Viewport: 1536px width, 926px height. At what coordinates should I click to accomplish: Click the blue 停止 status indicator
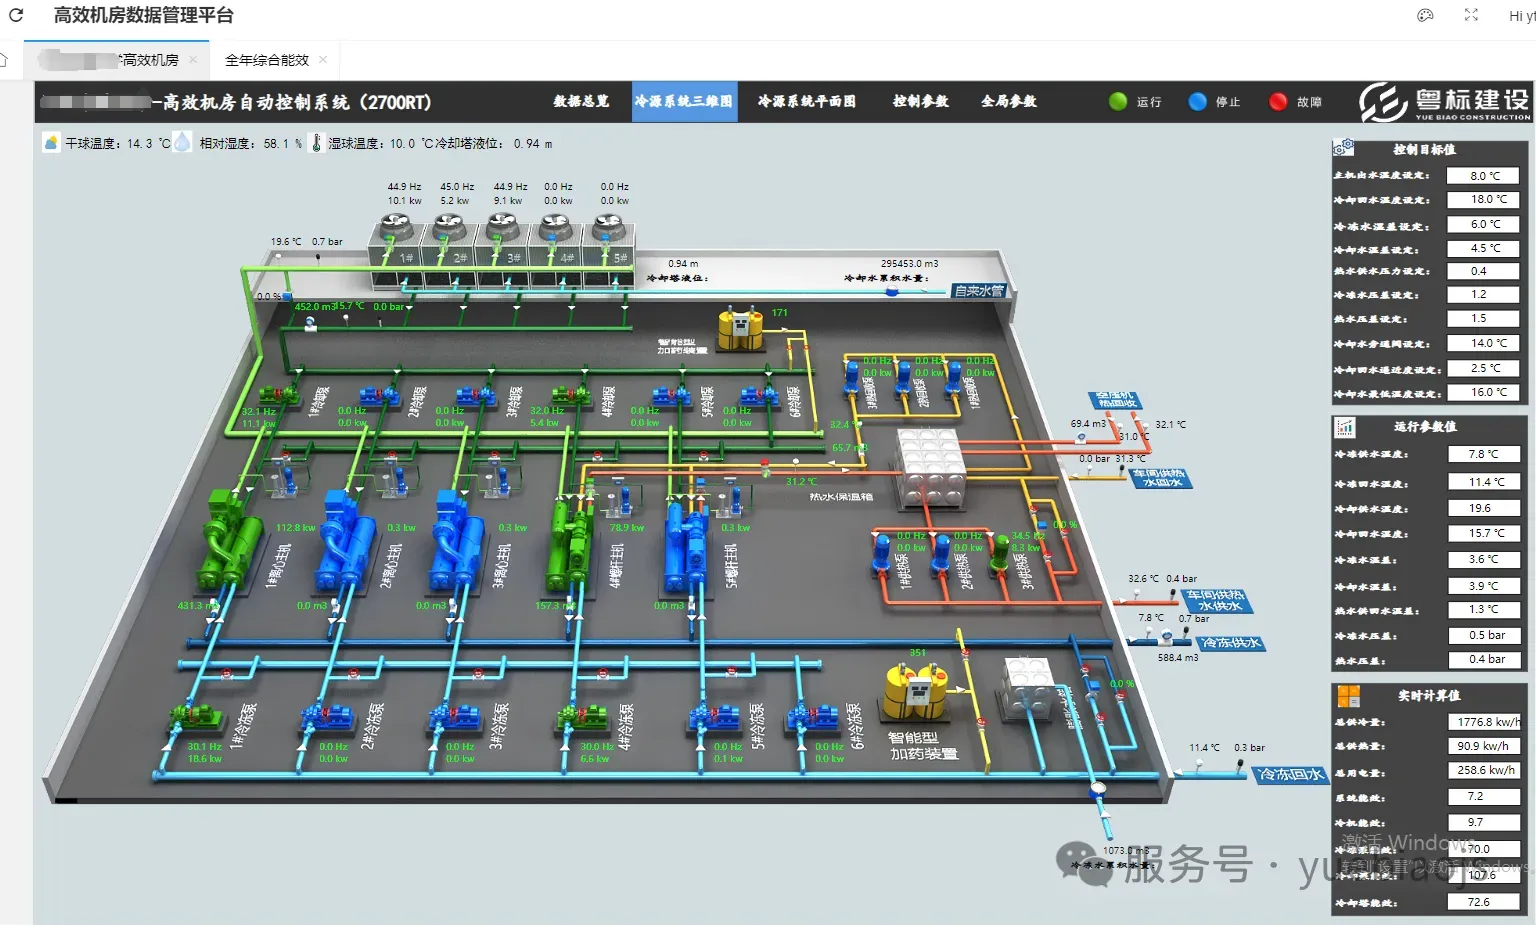pos(1197,102)
